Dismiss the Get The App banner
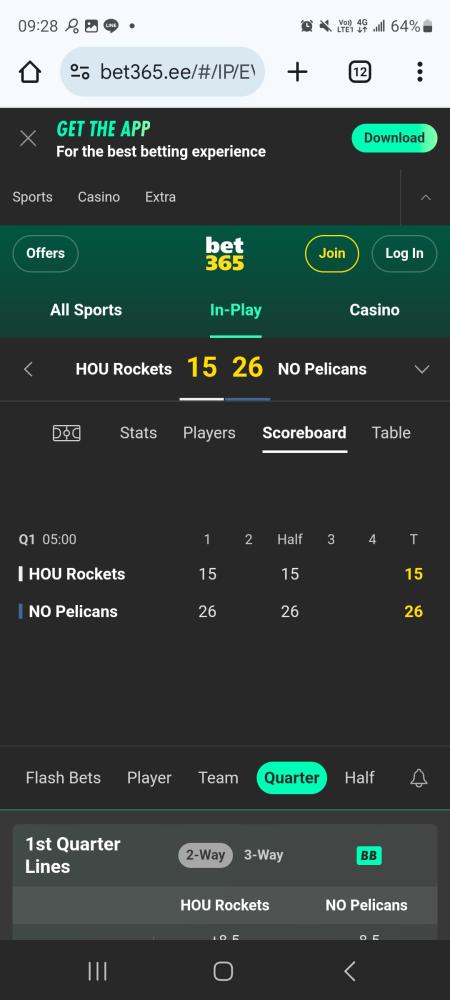This screenshot has width=450, height=1000. 28,138
